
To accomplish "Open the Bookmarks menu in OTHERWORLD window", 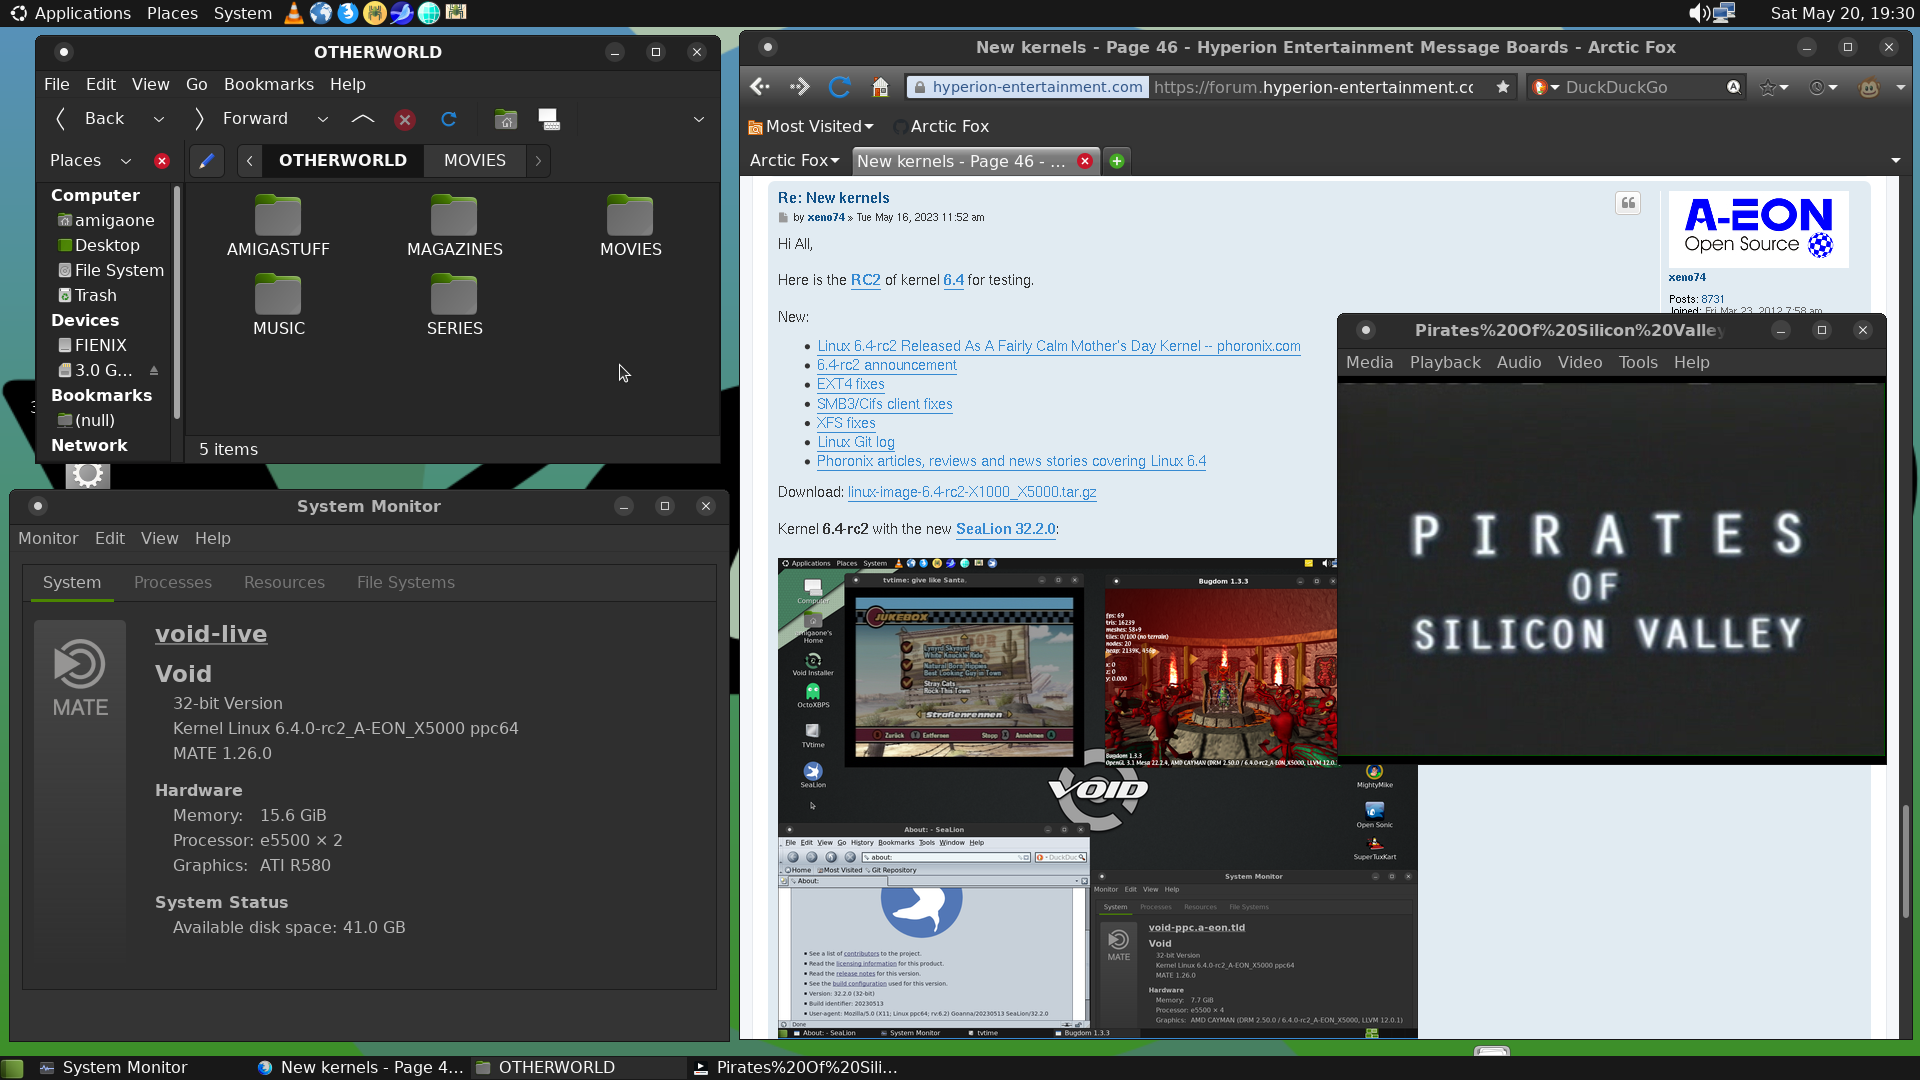I will click(268, 85).
